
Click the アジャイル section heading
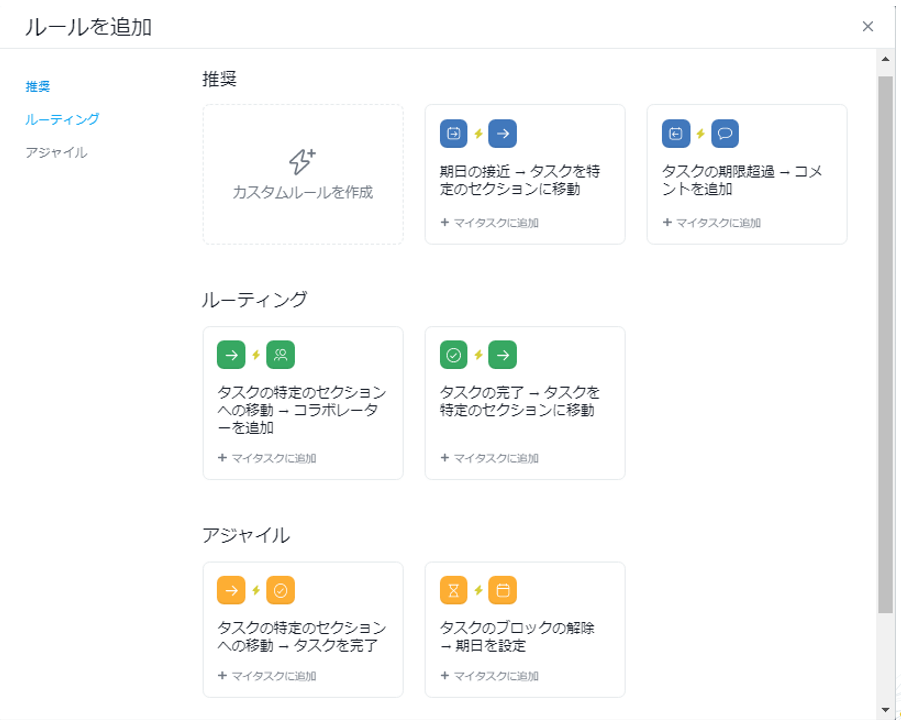pyautogui.click(x=246, y=536)
